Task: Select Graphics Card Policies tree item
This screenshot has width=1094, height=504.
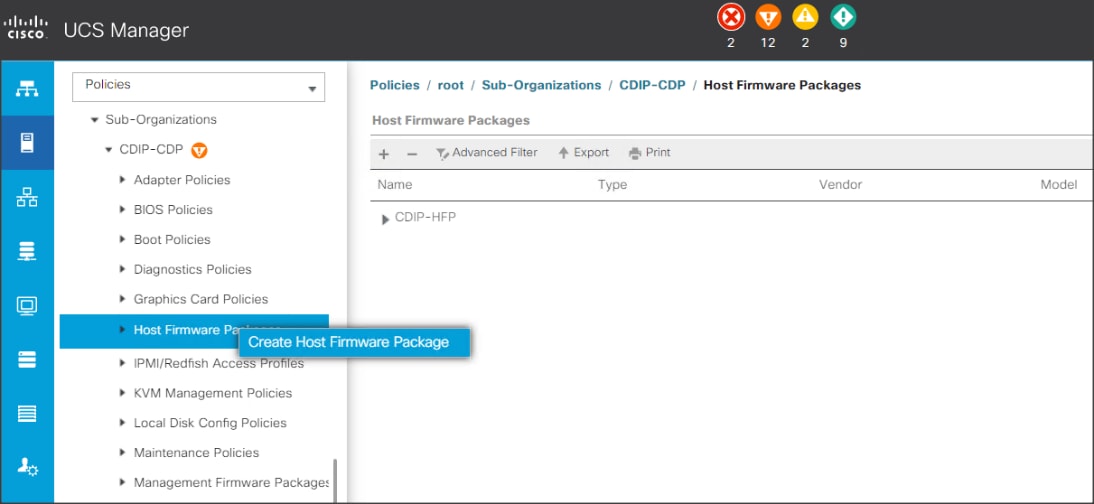Action: click(x=201, y=299)
